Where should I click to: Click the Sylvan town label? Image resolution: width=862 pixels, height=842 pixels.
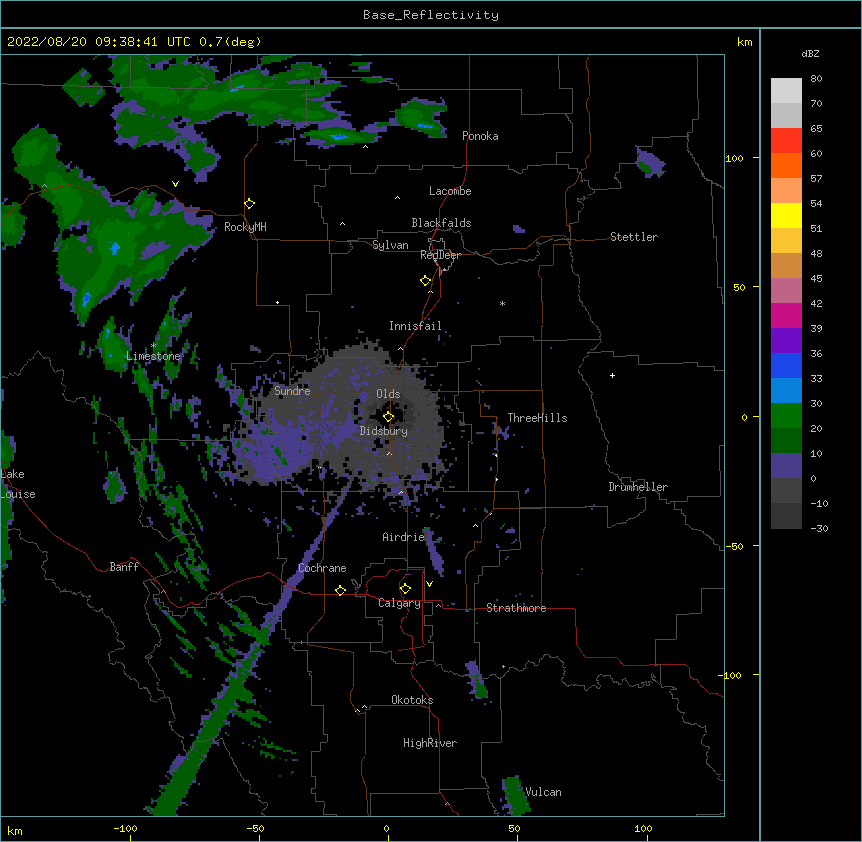(x=390, y=245)
